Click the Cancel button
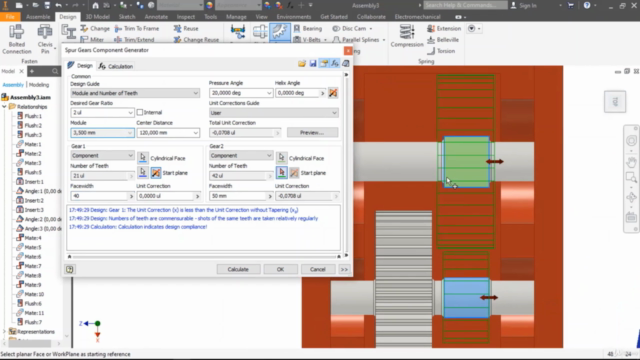This screenshot has width=640, height=360. click(x=318, y=269)
